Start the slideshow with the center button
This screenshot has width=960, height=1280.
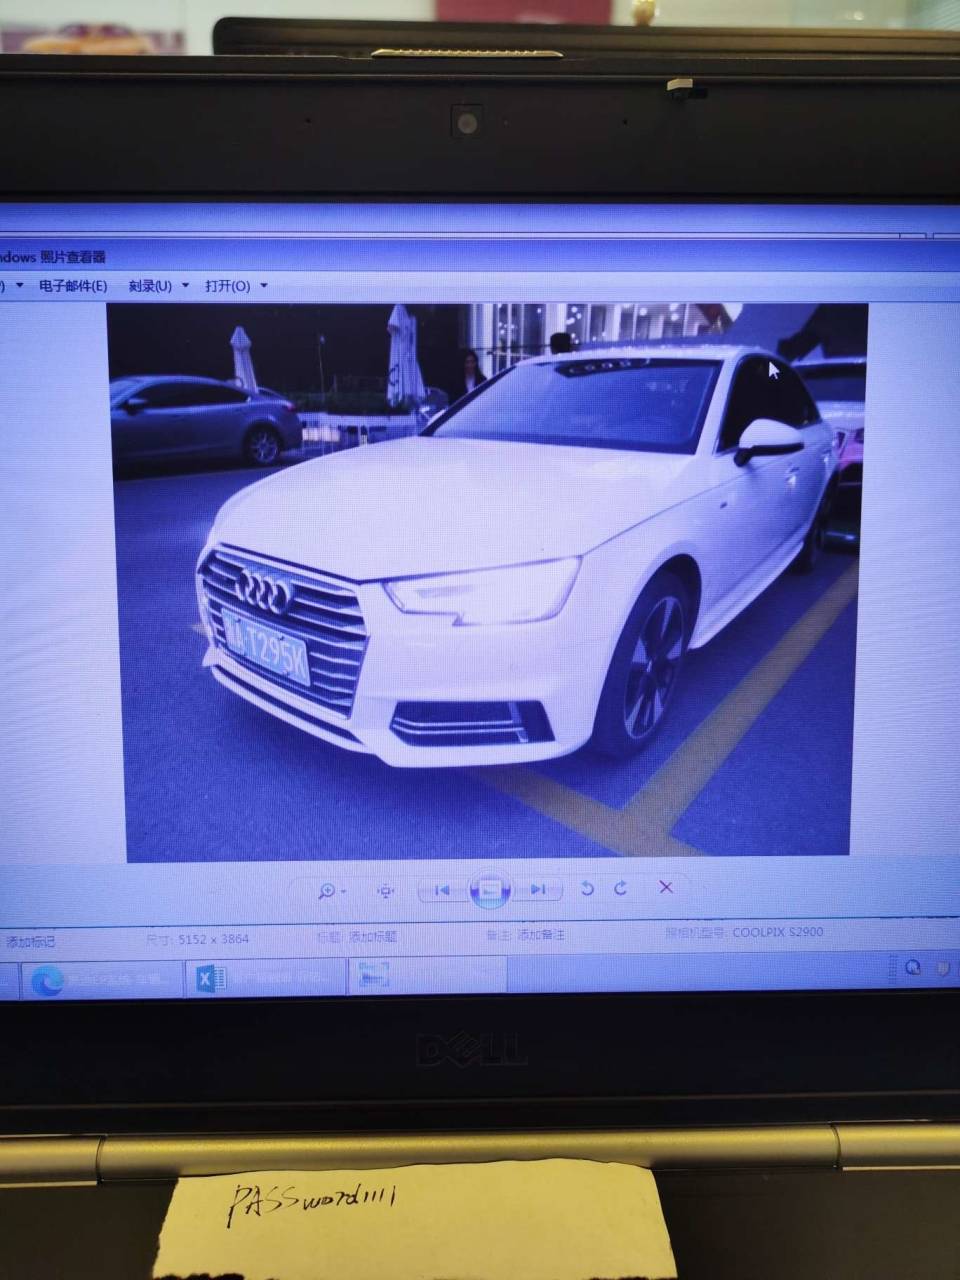tap(490, 890)
